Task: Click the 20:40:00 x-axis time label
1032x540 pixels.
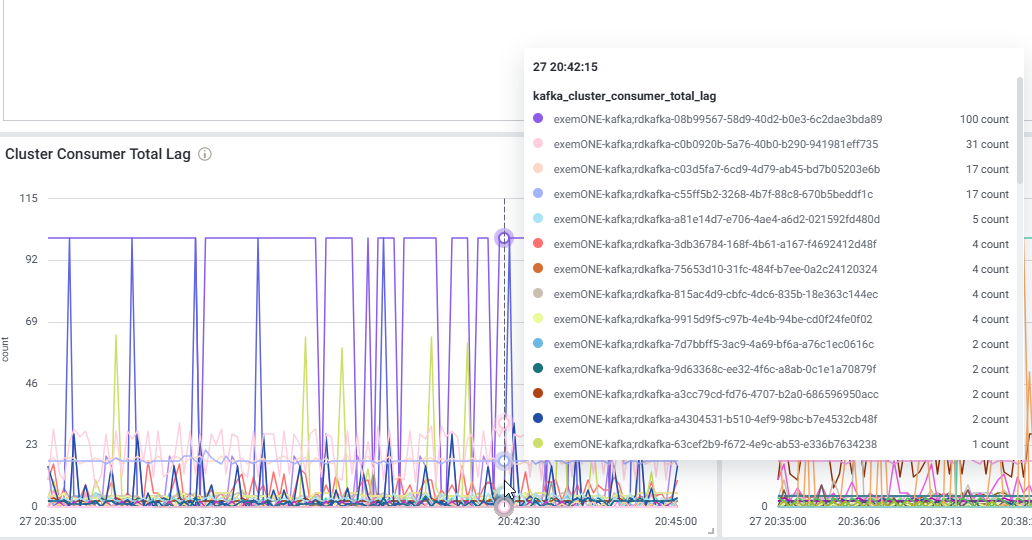Action: [x=361, y=521]
